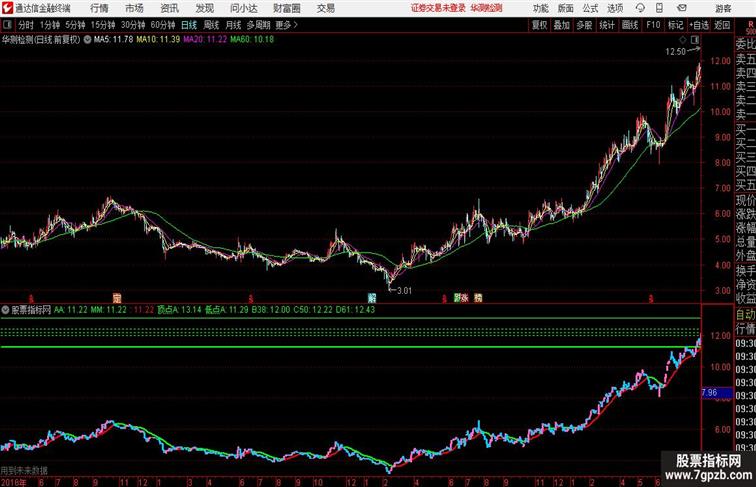Viewport: 756px width, 487px height.
Task: Open the 选项 menu
Action: [615, 8]
